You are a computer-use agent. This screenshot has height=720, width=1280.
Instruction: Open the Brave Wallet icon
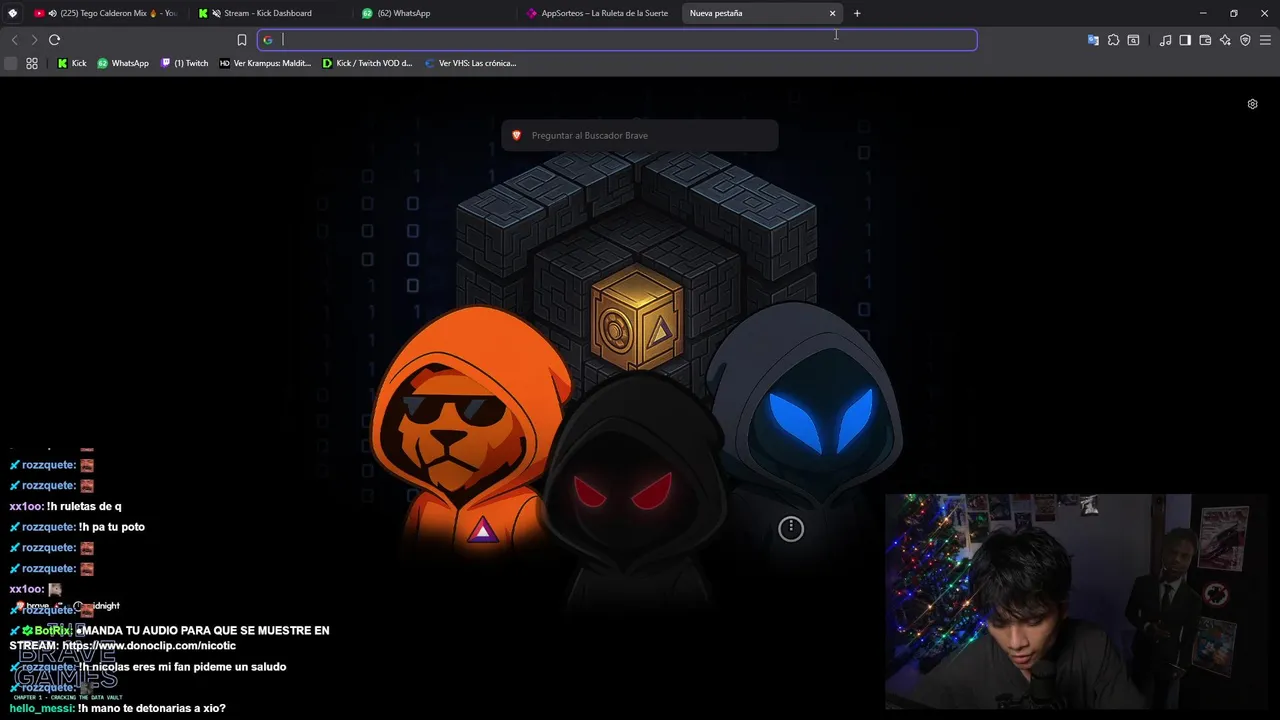(x=1205, y=40)
